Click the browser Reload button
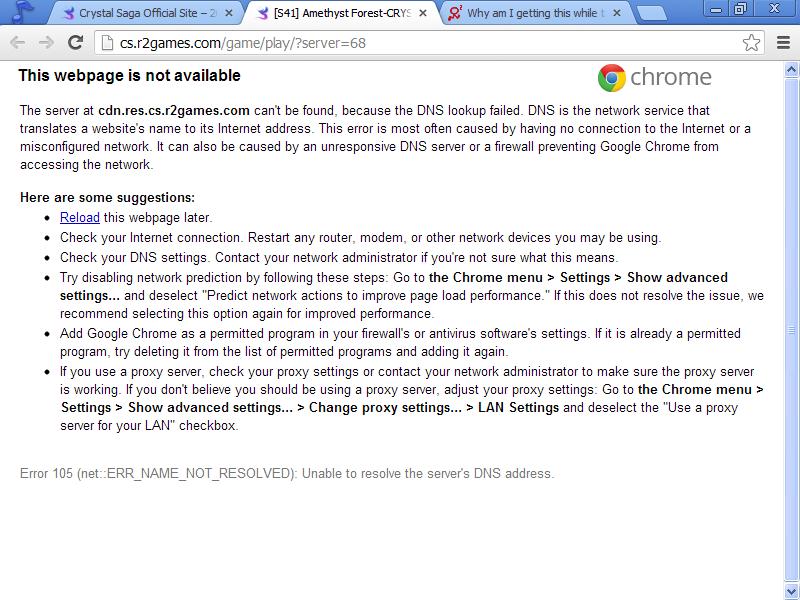 tap(75, 43)
